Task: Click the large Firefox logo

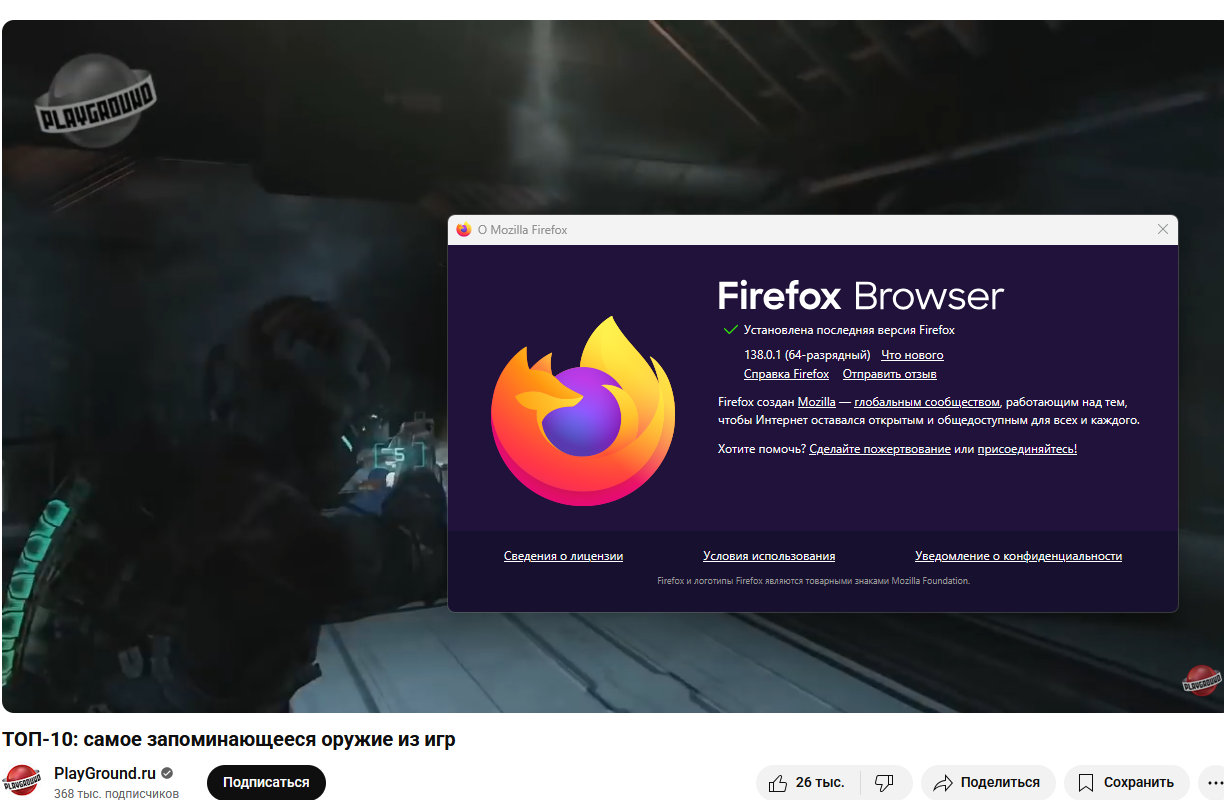Action: coord(583,411)
